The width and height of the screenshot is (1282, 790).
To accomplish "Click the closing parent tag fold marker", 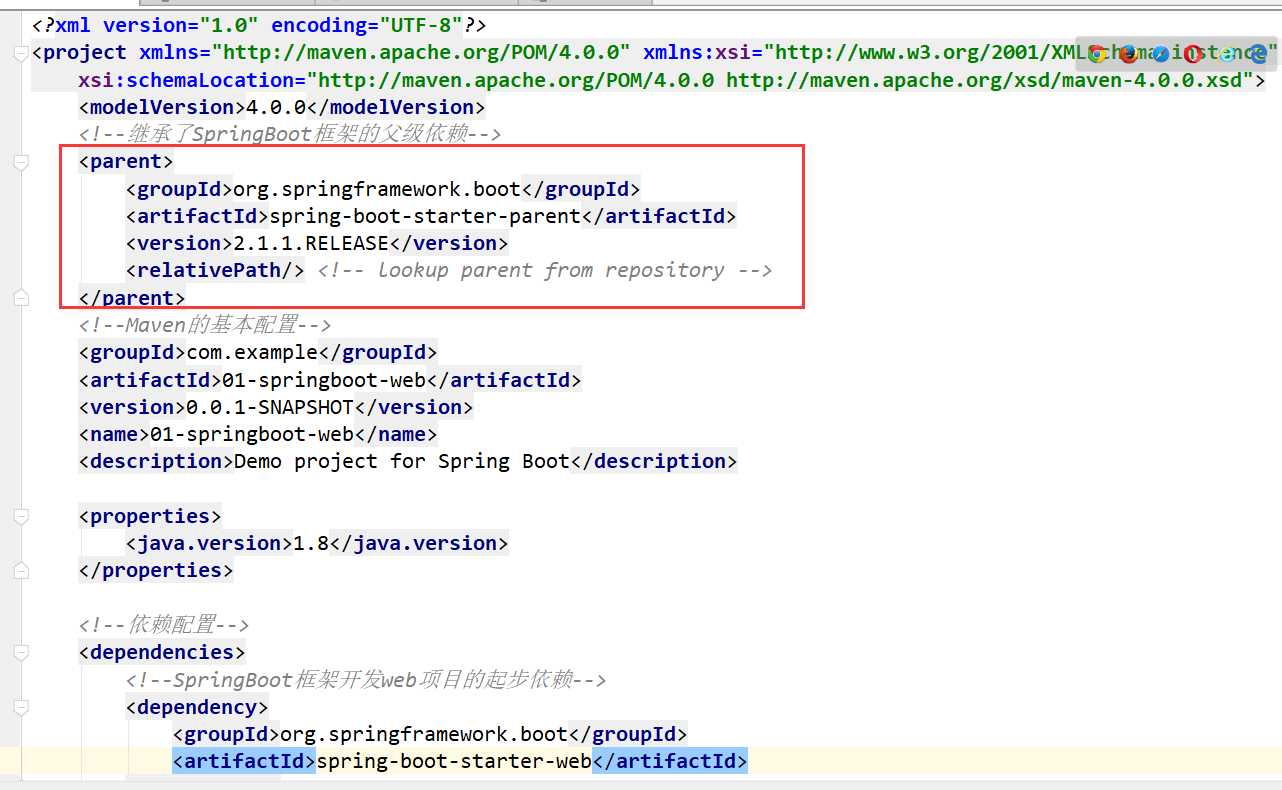I will (x=21, y=298).
